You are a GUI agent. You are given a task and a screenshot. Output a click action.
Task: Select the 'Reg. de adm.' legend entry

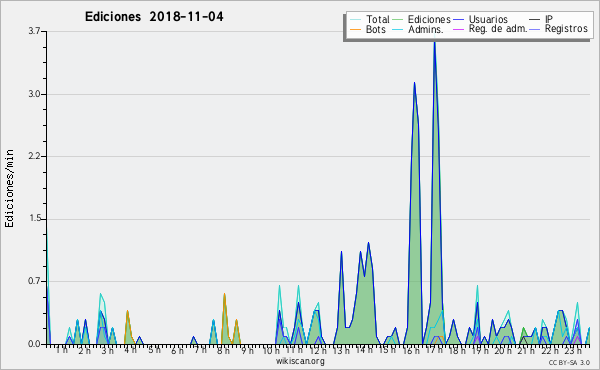click(x=498, y=29)
